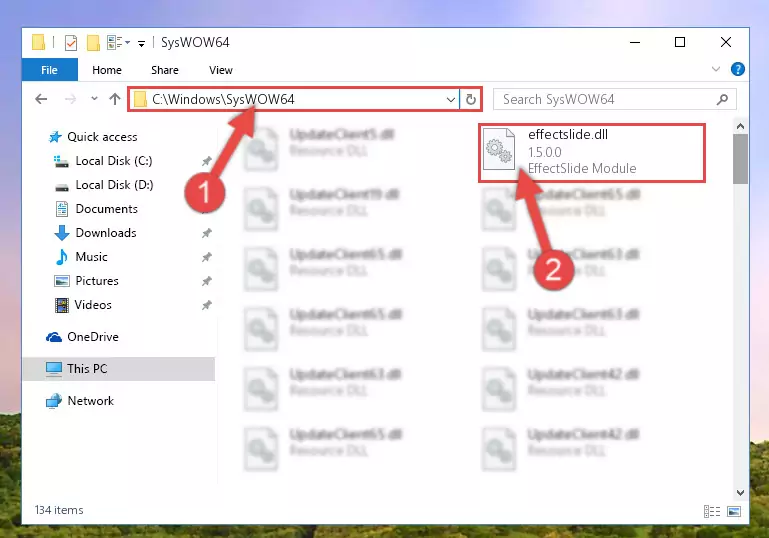
Task: Click the vertical scrollbar thumb
Action: [740, 159]
